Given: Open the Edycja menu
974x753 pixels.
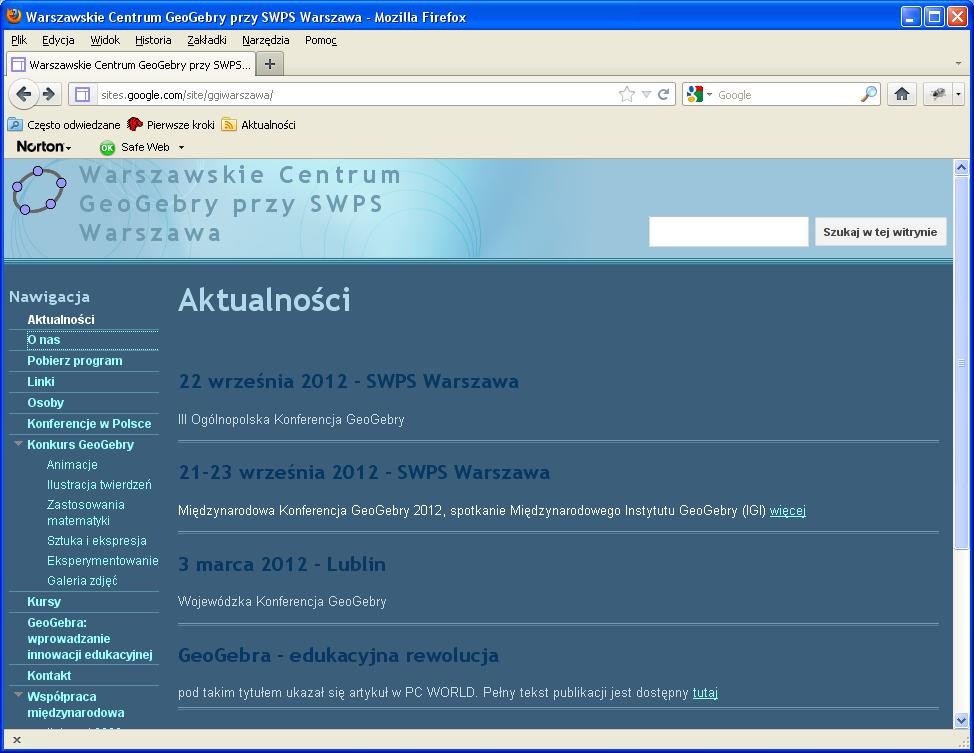Looking at the screenshot, I should pos(58,40).
